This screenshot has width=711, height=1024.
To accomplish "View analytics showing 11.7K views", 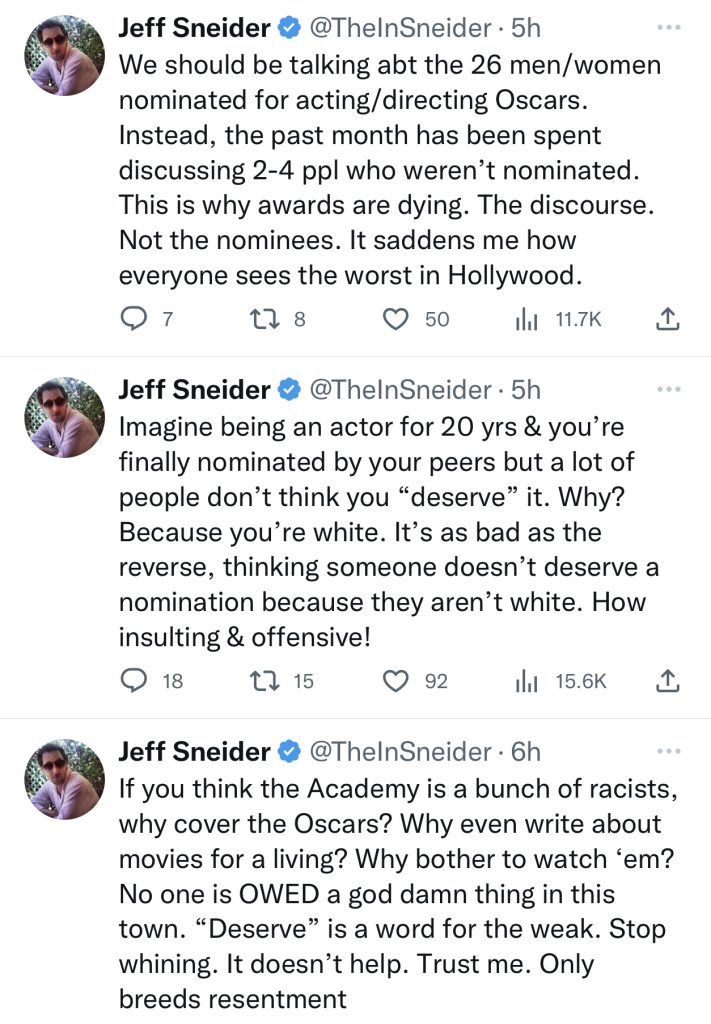I will [x=525, y=319].
